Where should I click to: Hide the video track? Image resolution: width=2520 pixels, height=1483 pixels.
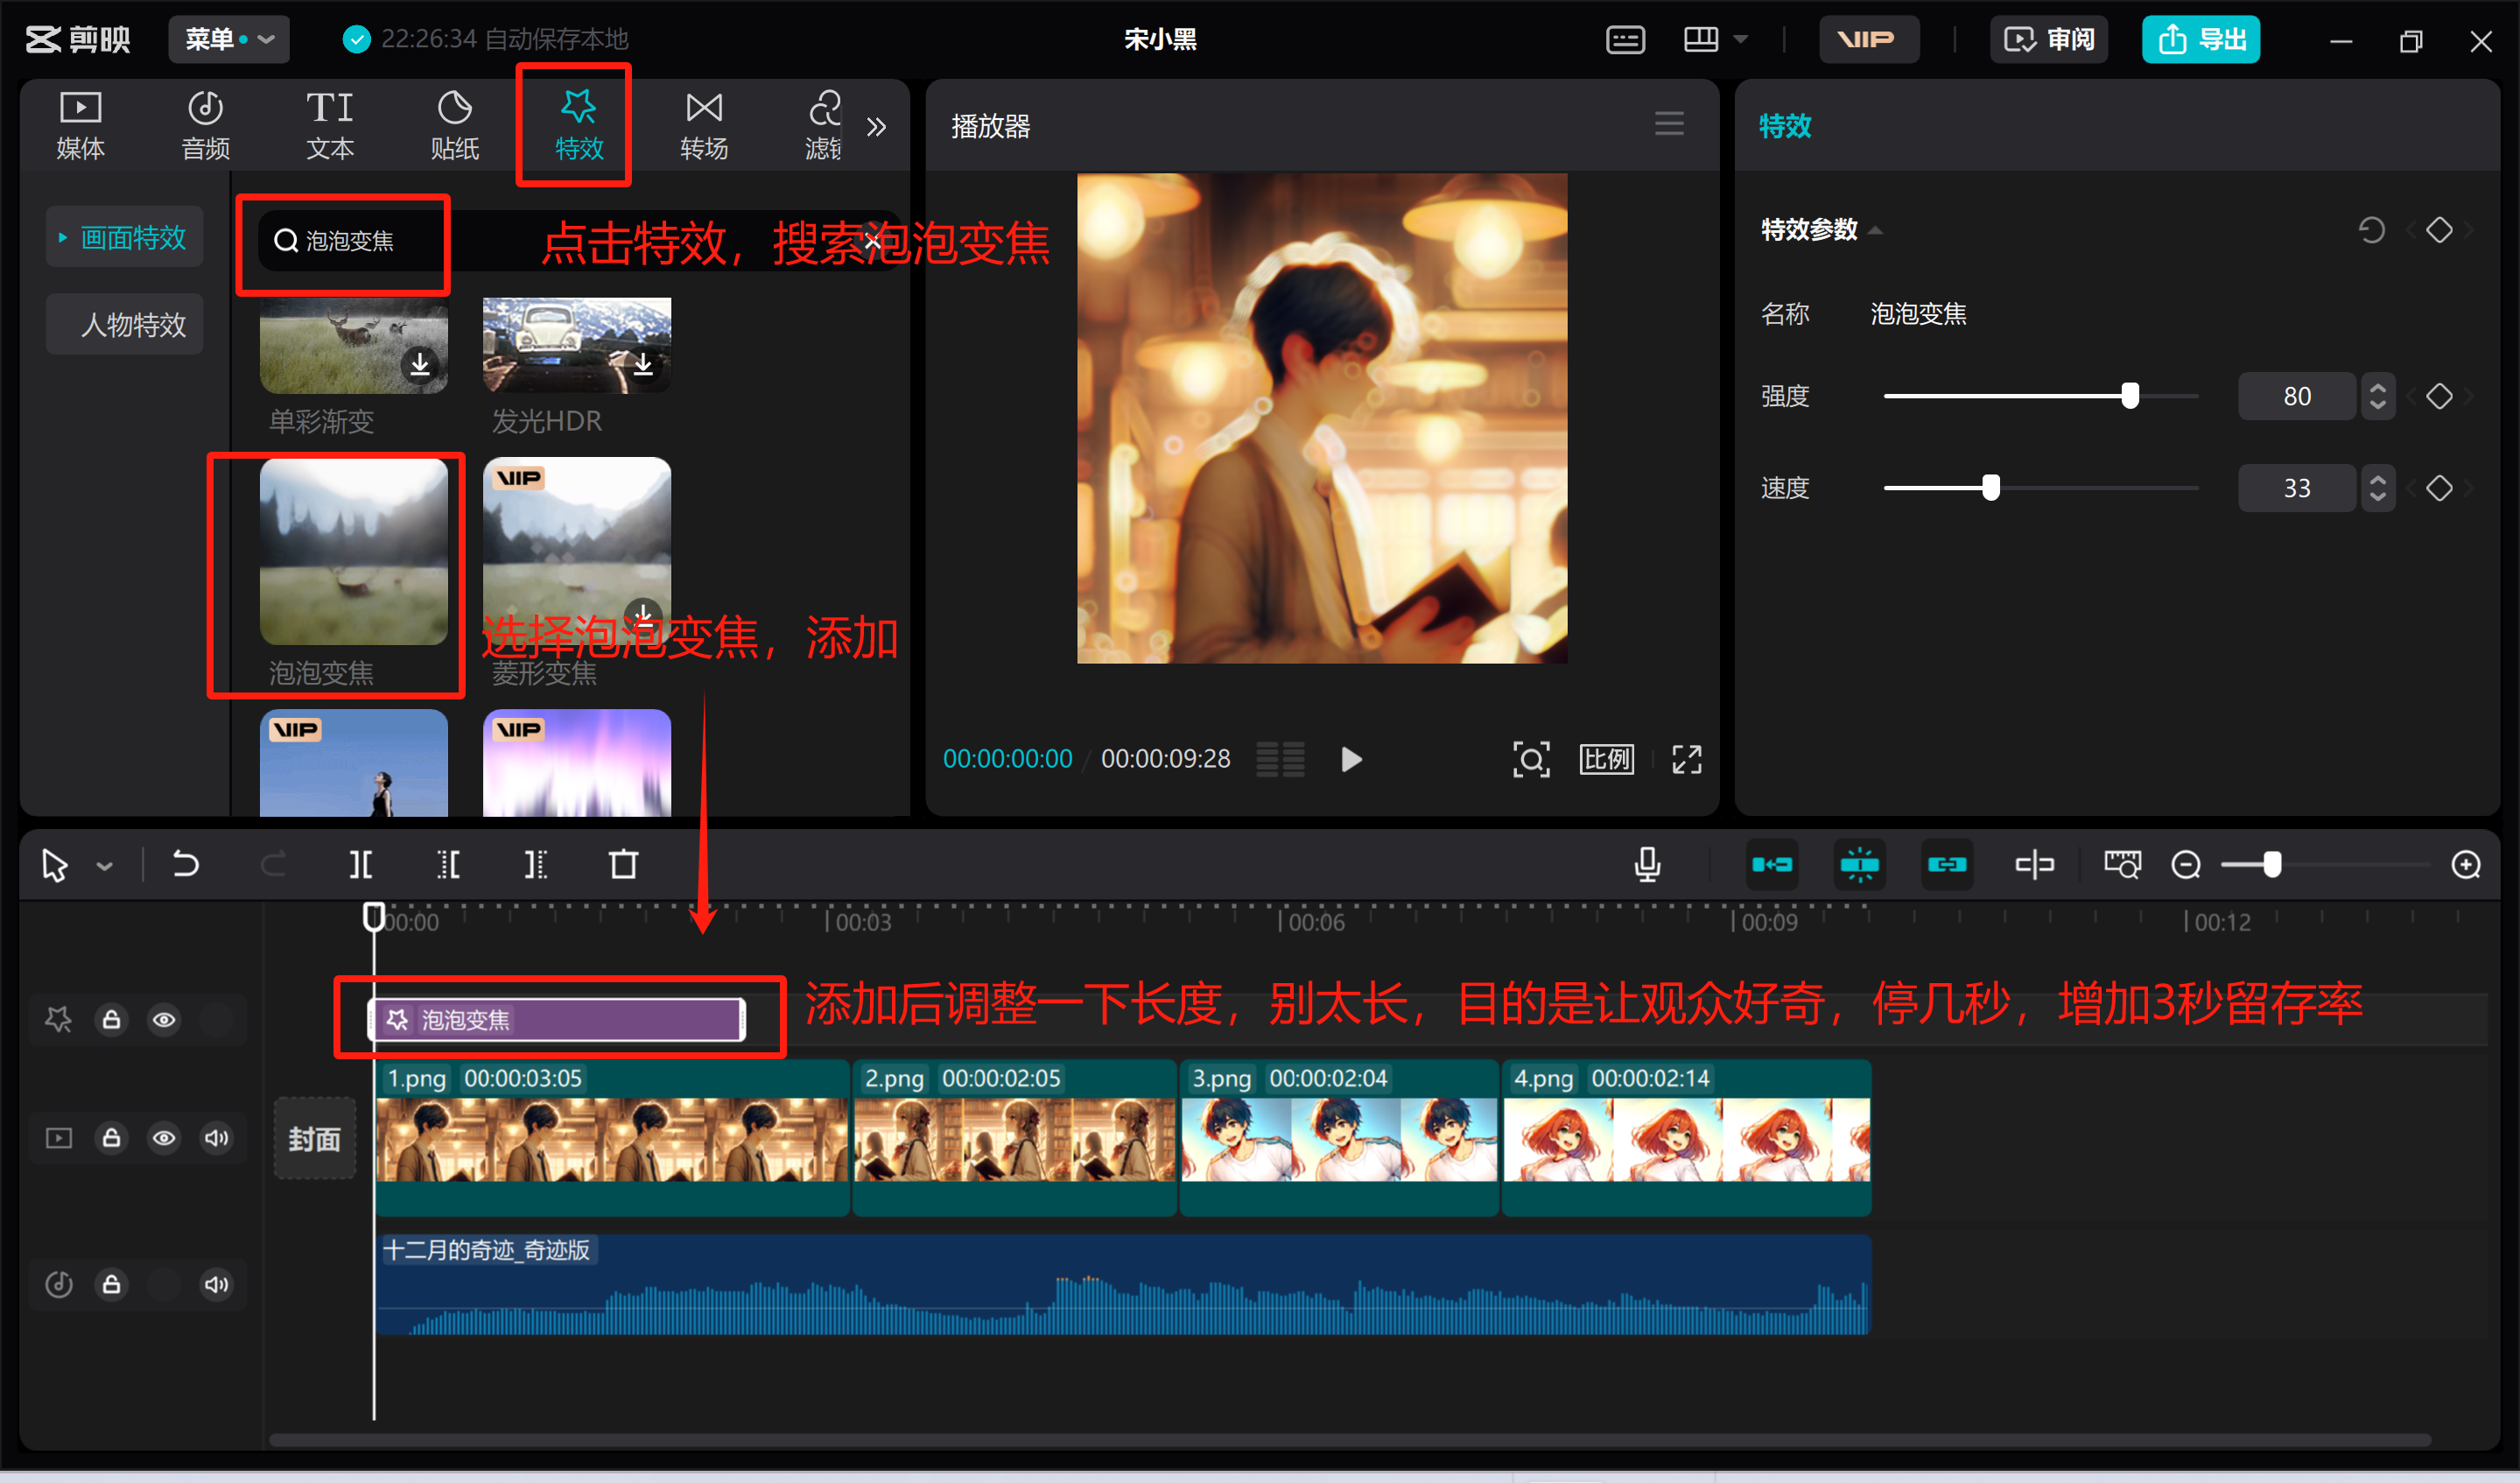coord(164,1138)
